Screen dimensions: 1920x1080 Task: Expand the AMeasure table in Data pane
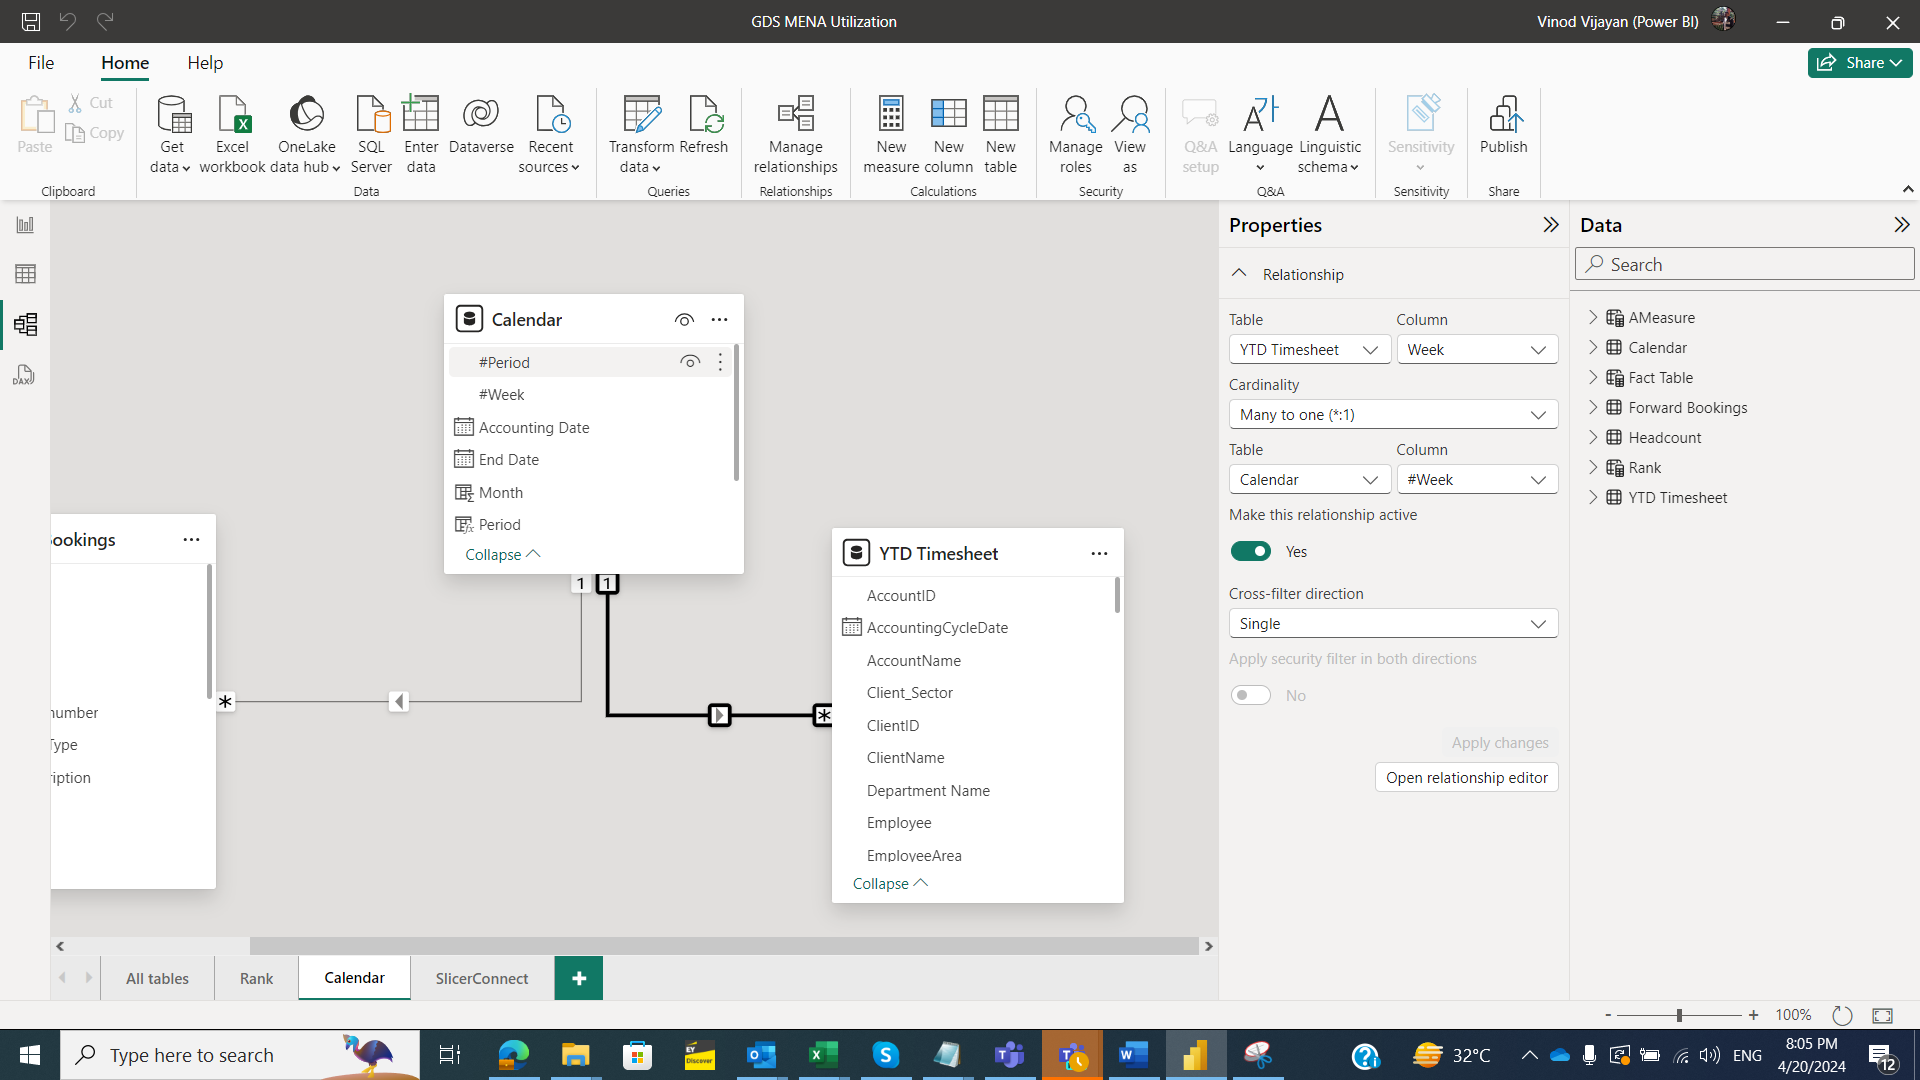[1593, 317]
